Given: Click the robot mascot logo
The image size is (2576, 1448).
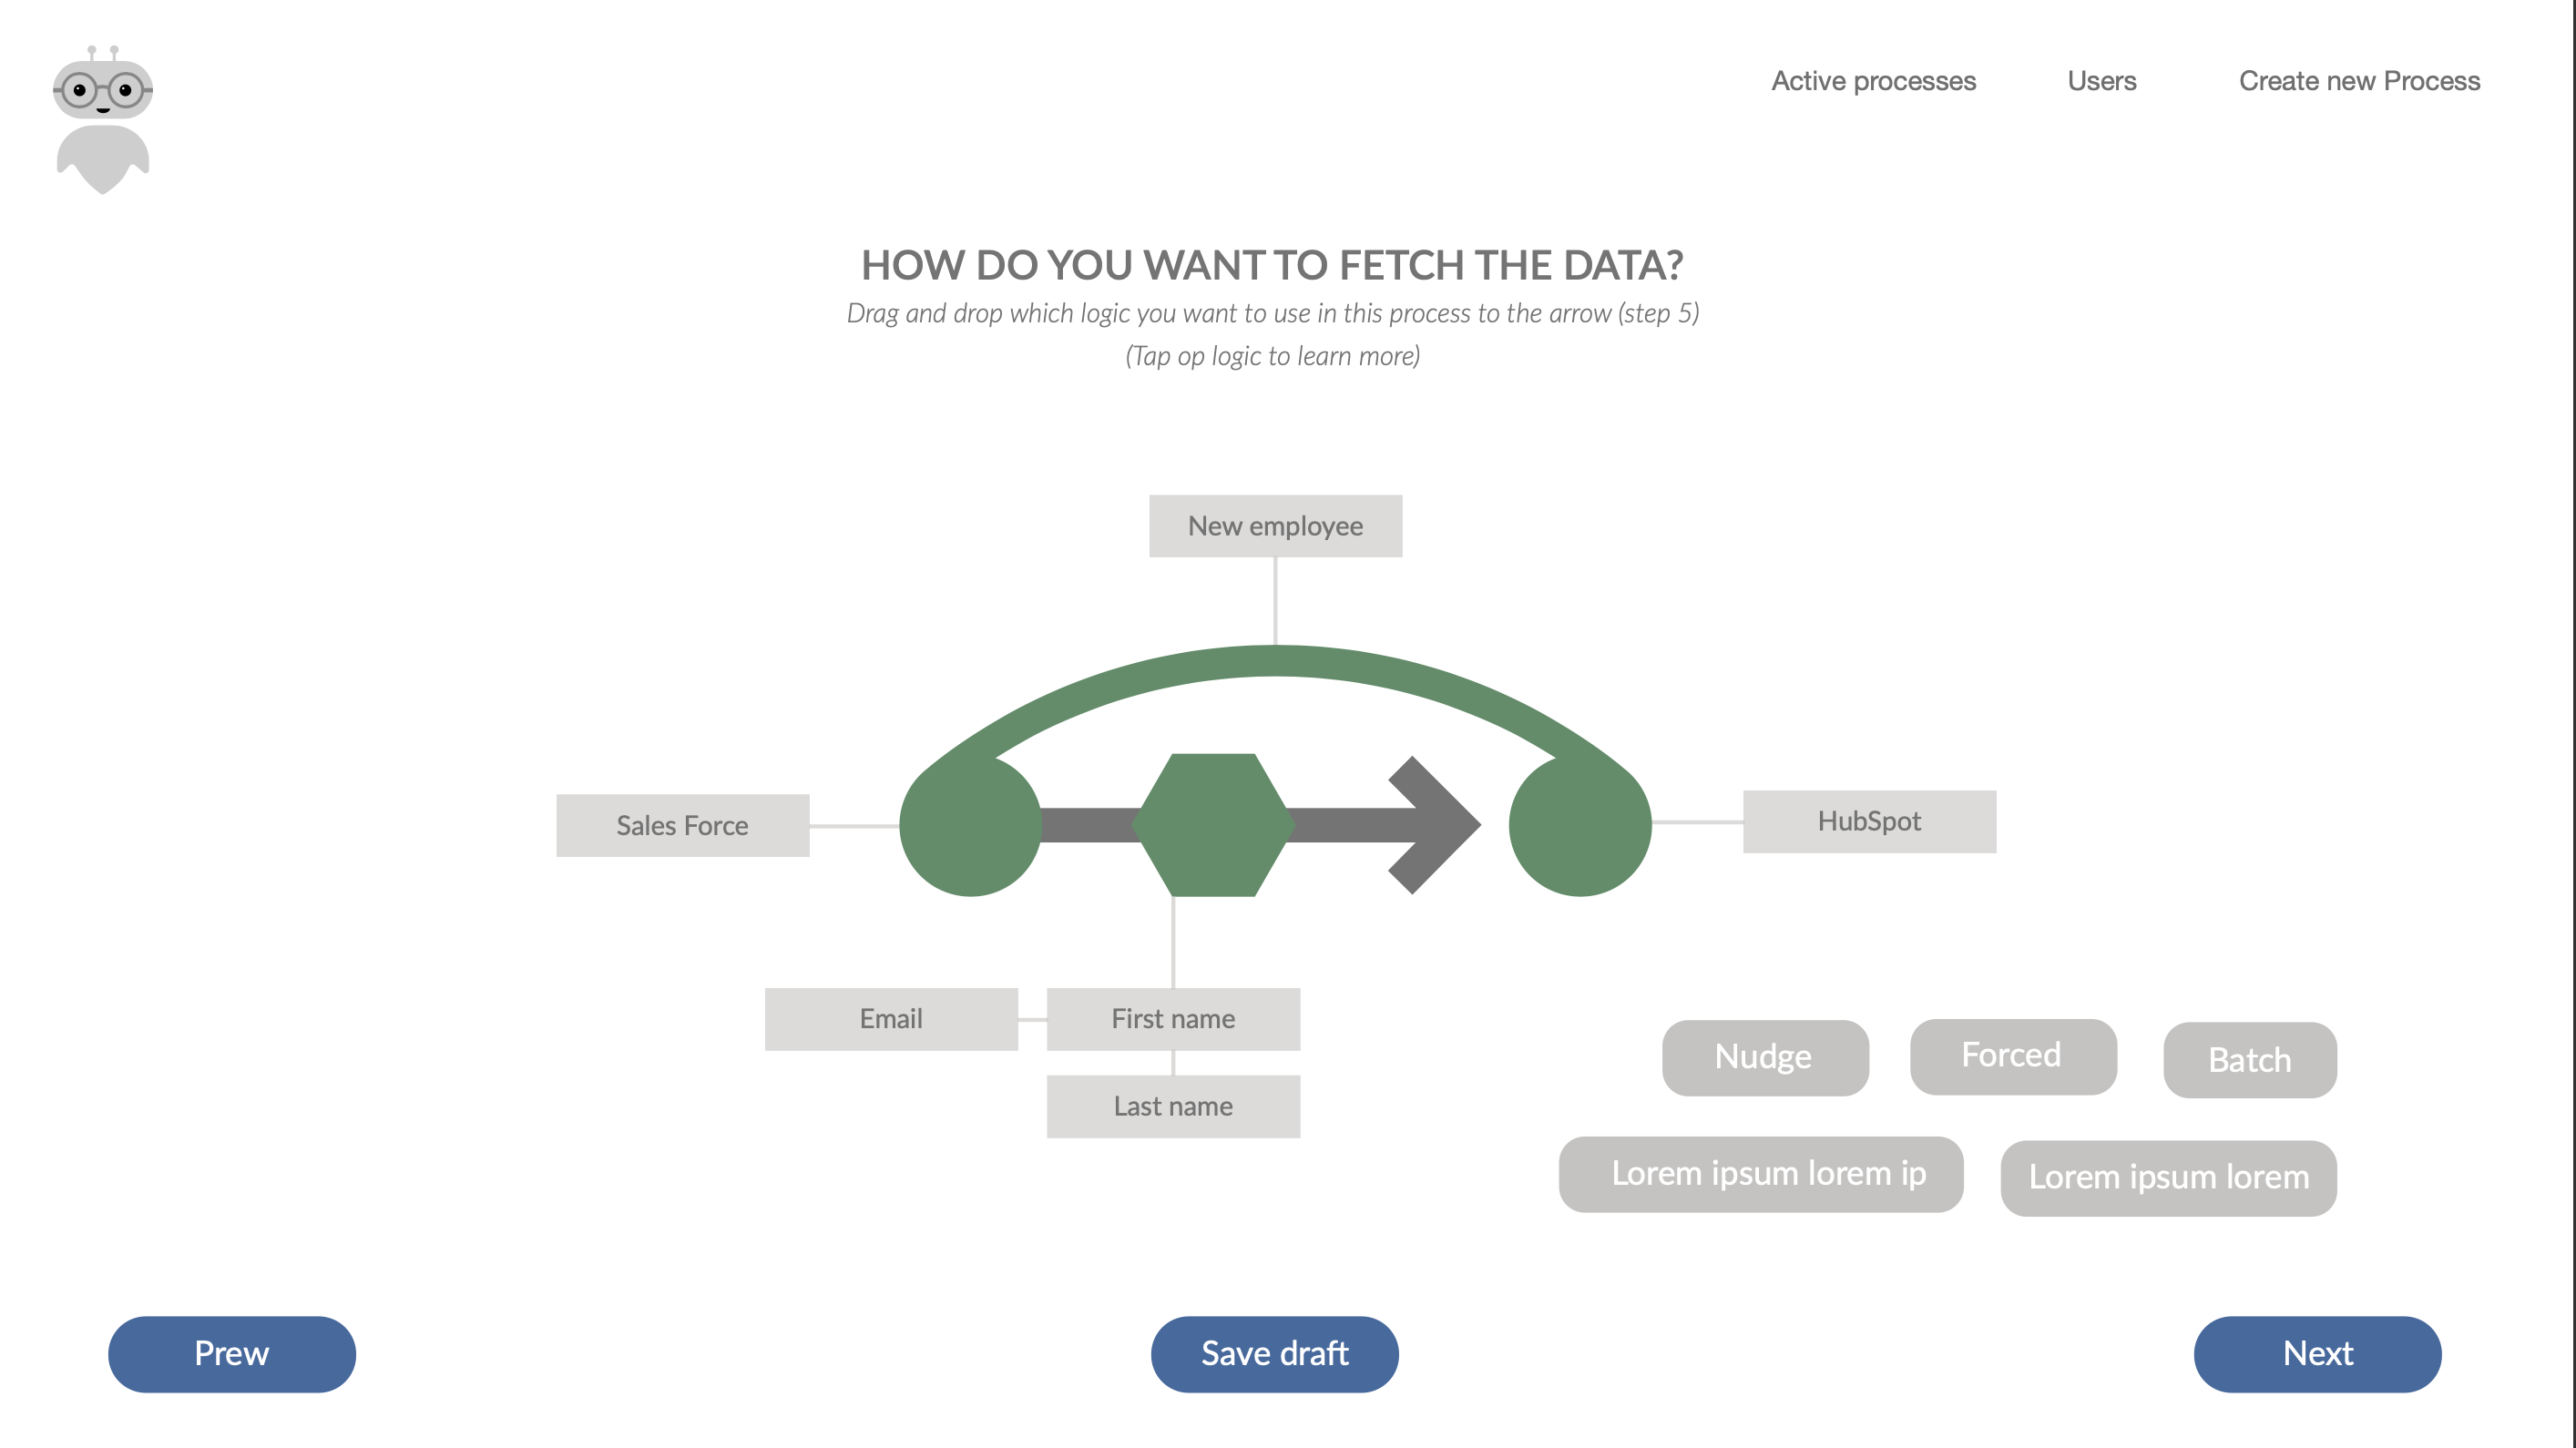Looking at the screenshot, I should coord(103,118).
